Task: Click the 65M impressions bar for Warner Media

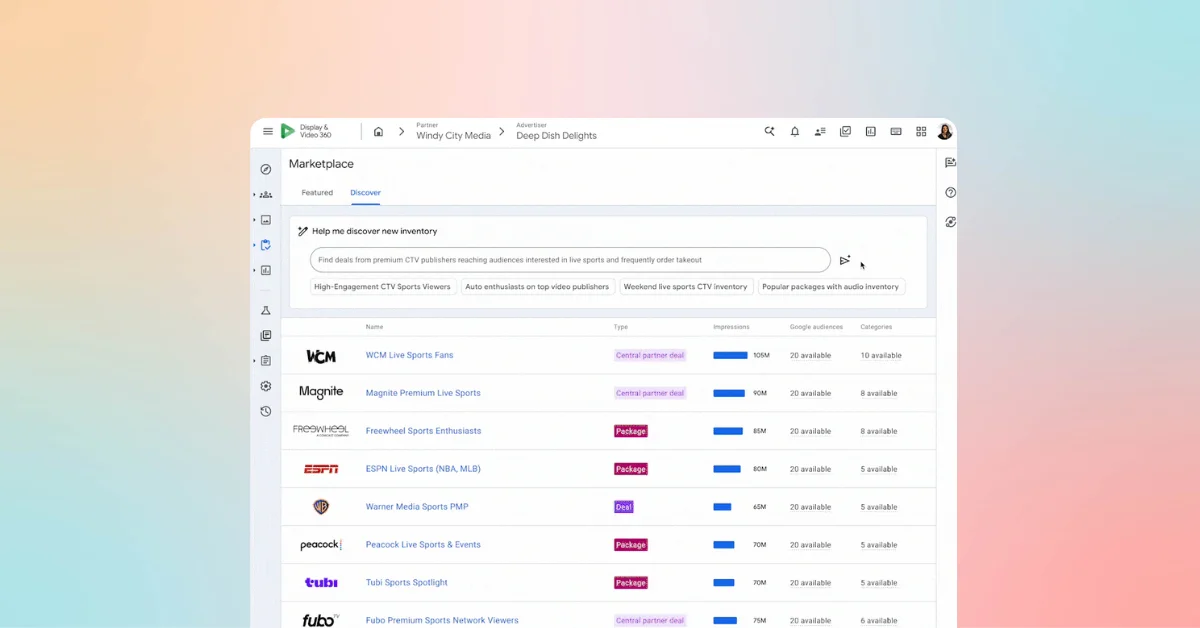Action: (722, 507)
